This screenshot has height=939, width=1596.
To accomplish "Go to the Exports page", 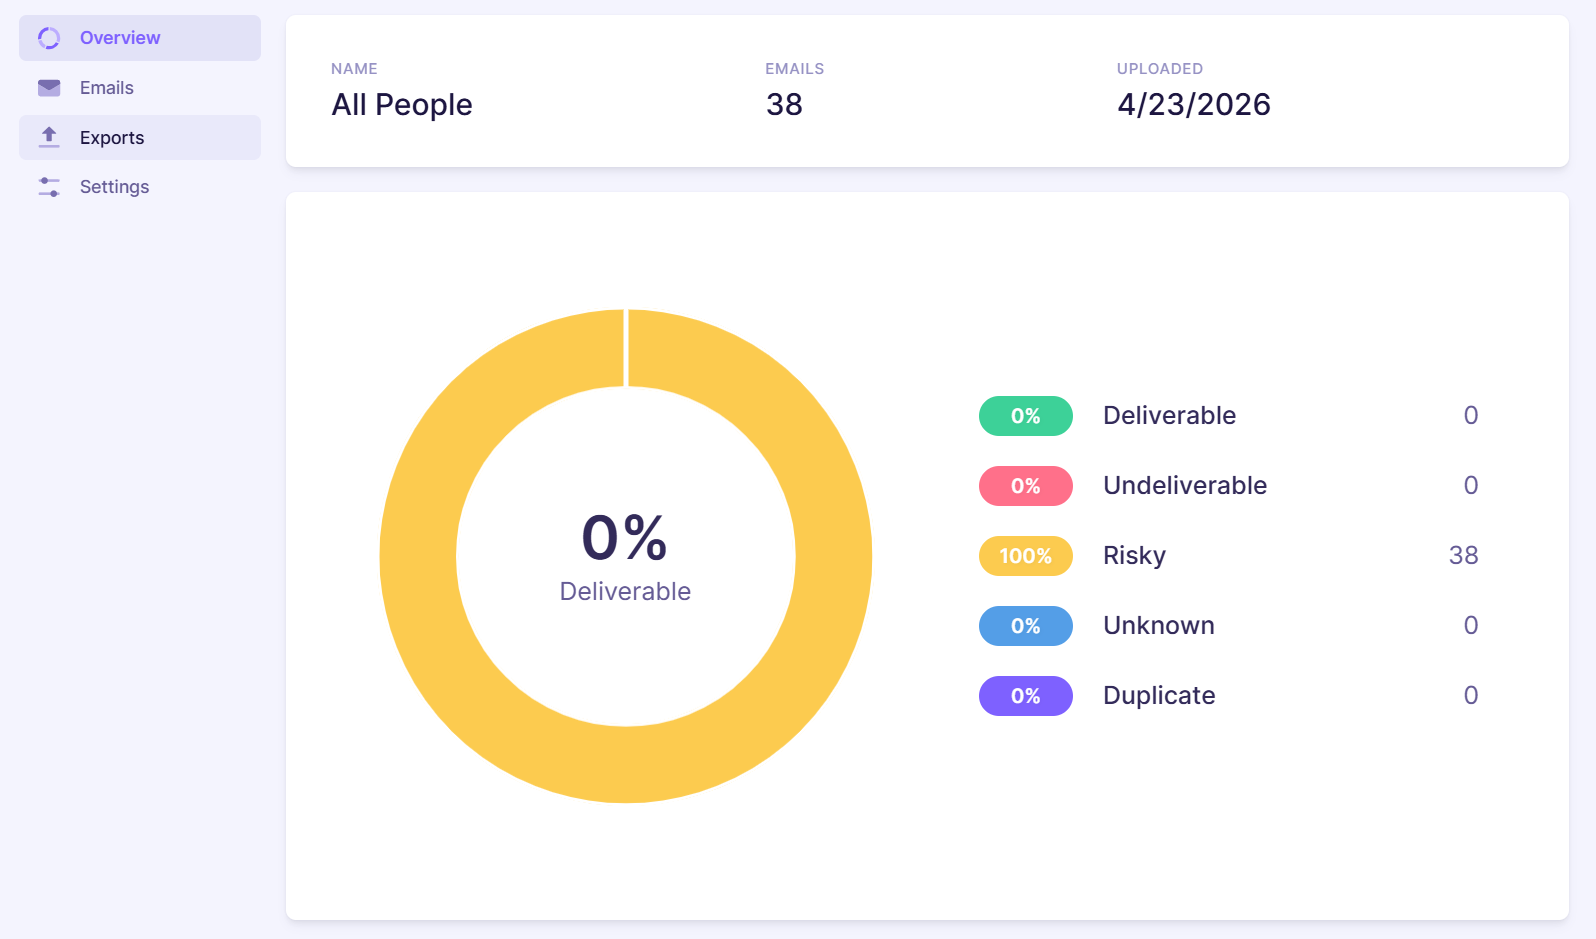I will tap(140, 137).
